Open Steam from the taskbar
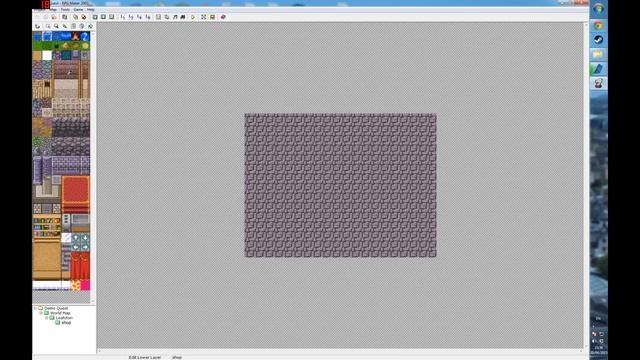The height and width of the screenshot is (360, 640). (598, 40)
